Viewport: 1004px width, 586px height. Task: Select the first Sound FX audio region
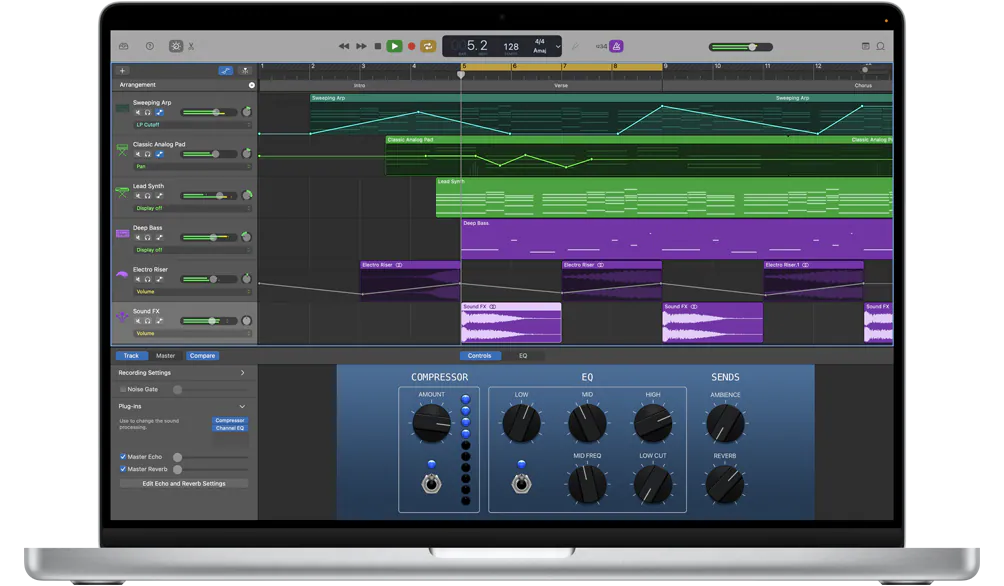[x=511, y=323]
